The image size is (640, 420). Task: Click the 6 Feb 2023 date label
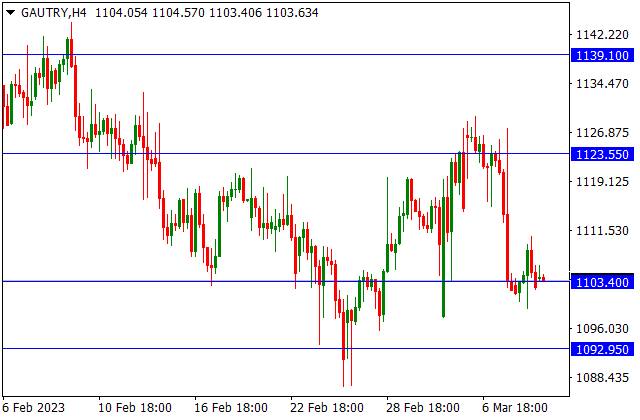point(33,408)
